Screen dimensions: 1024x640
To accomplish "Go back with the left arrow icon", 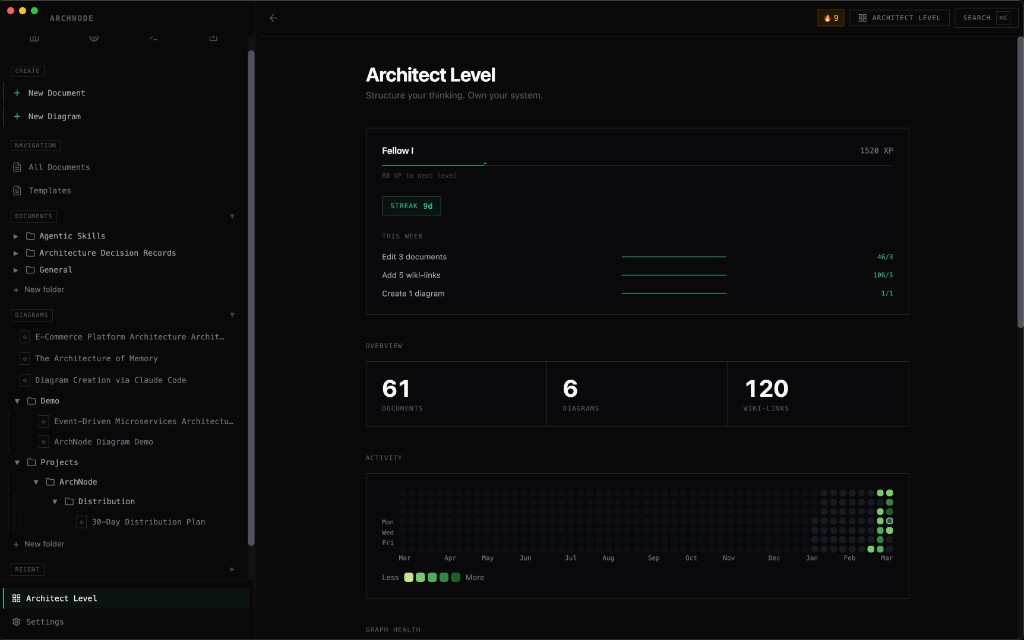I will 273,18.
